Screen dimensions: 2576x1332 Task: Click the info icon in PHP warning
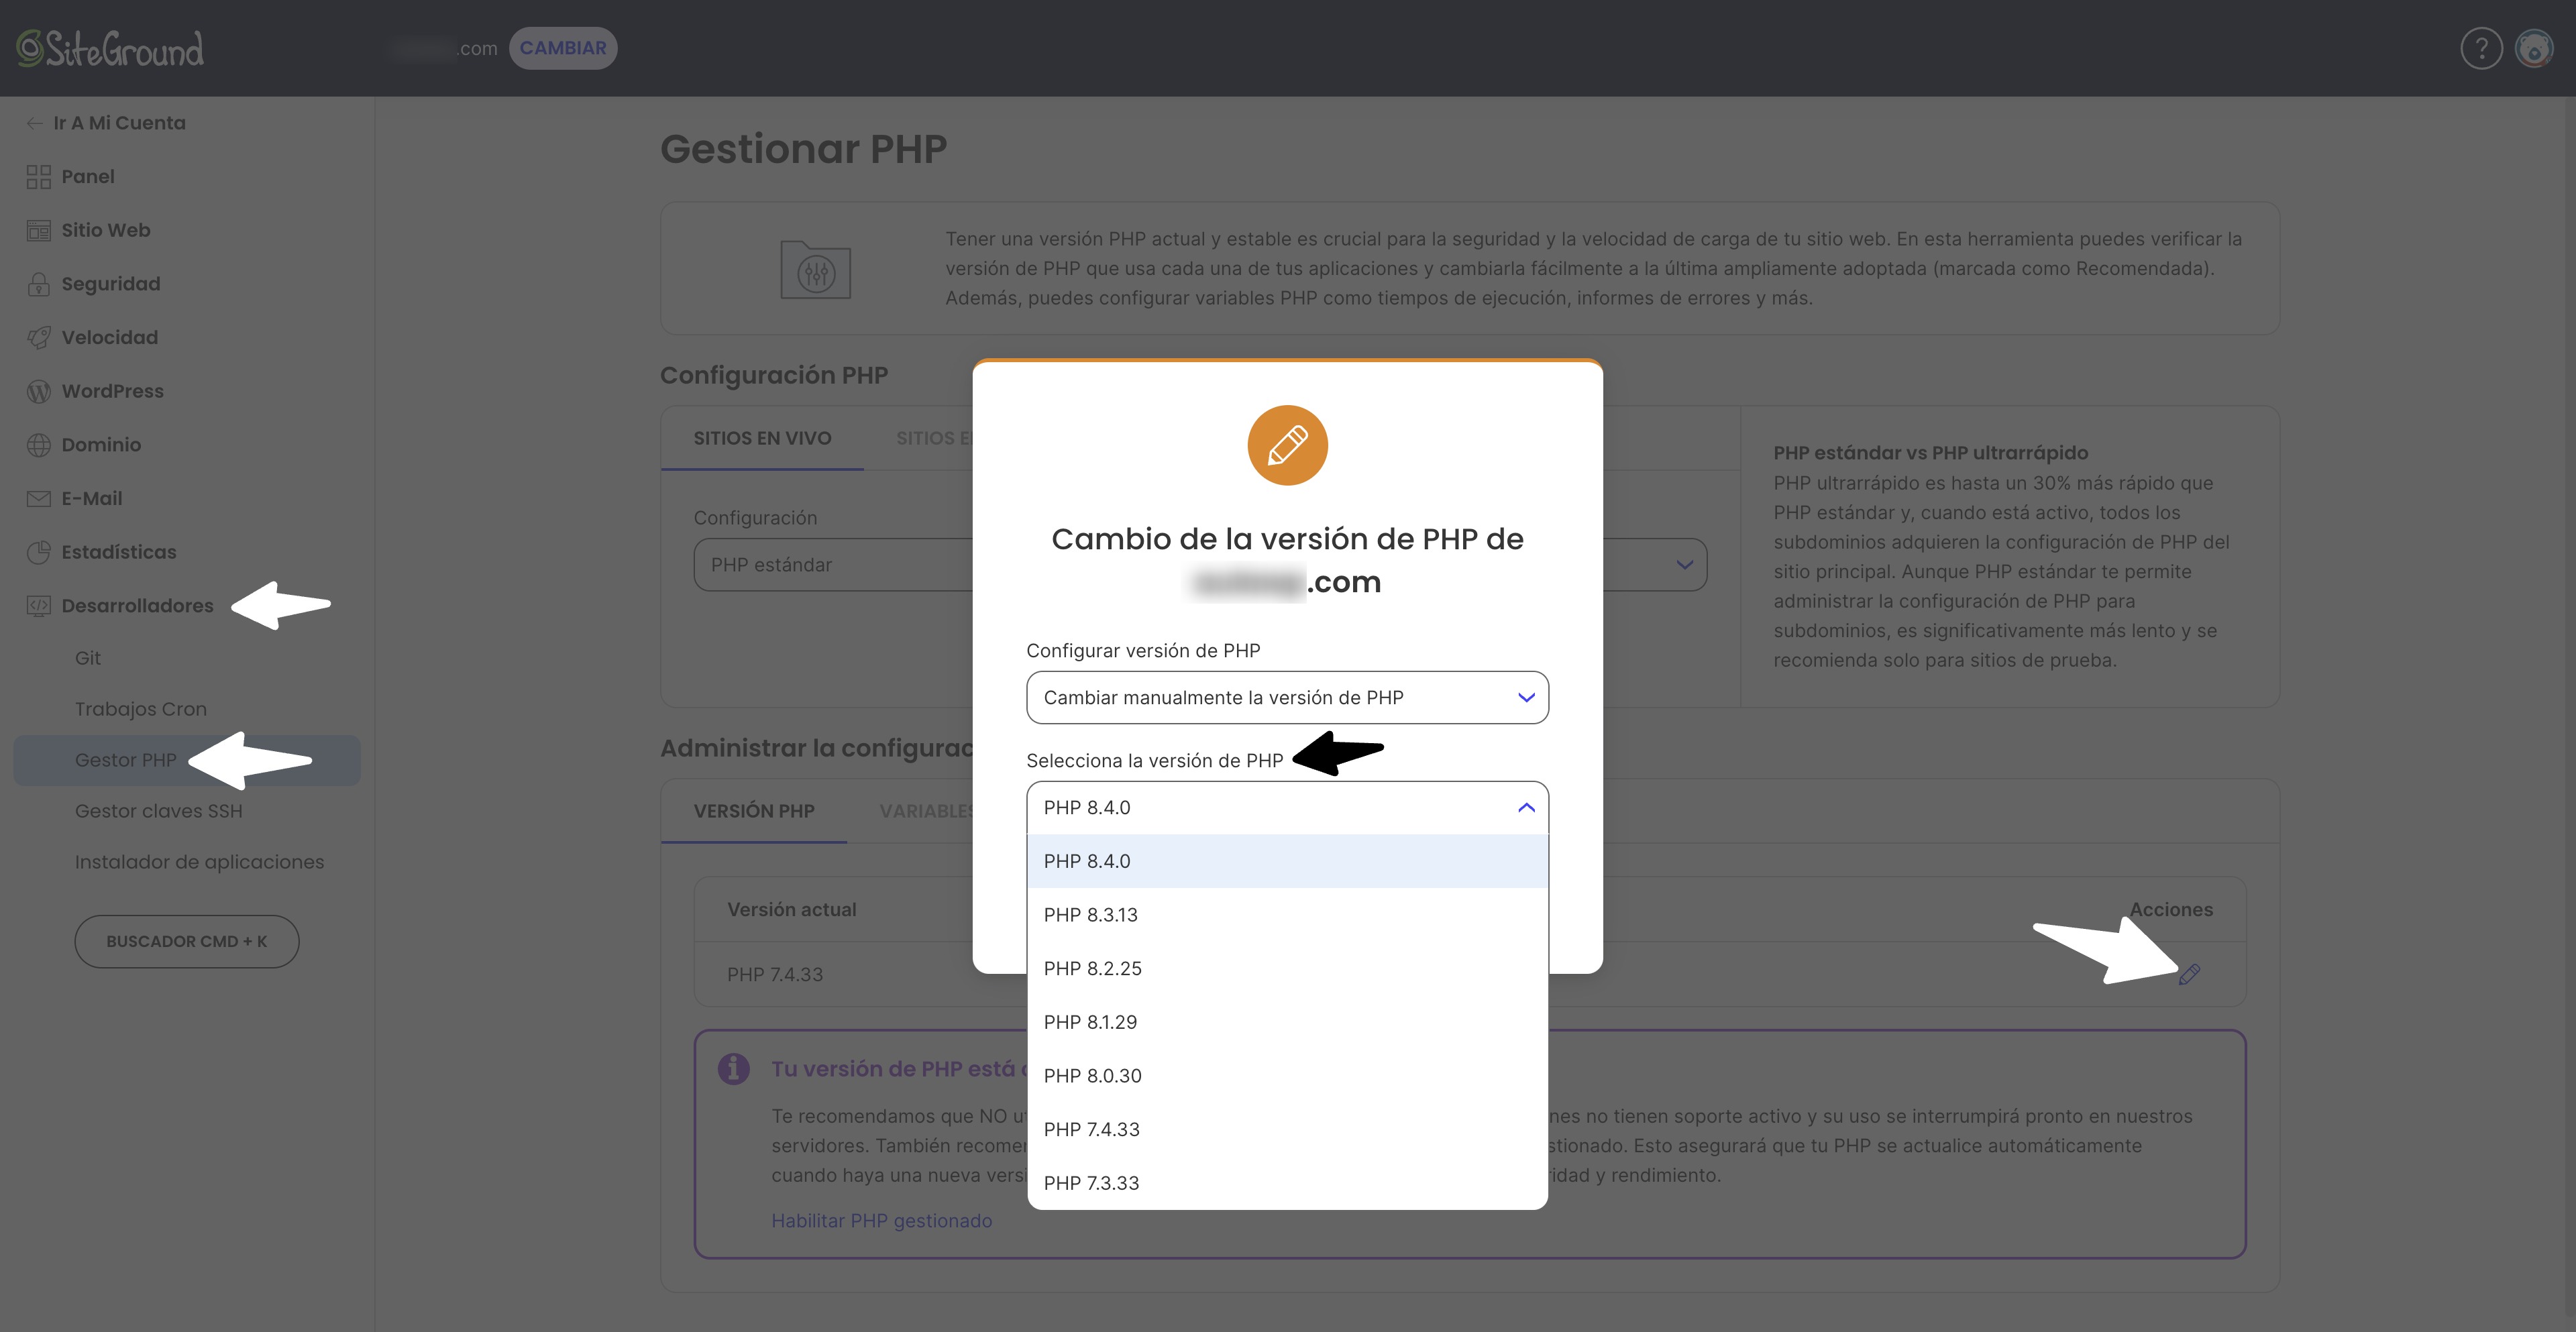(x=733, y=1069)
